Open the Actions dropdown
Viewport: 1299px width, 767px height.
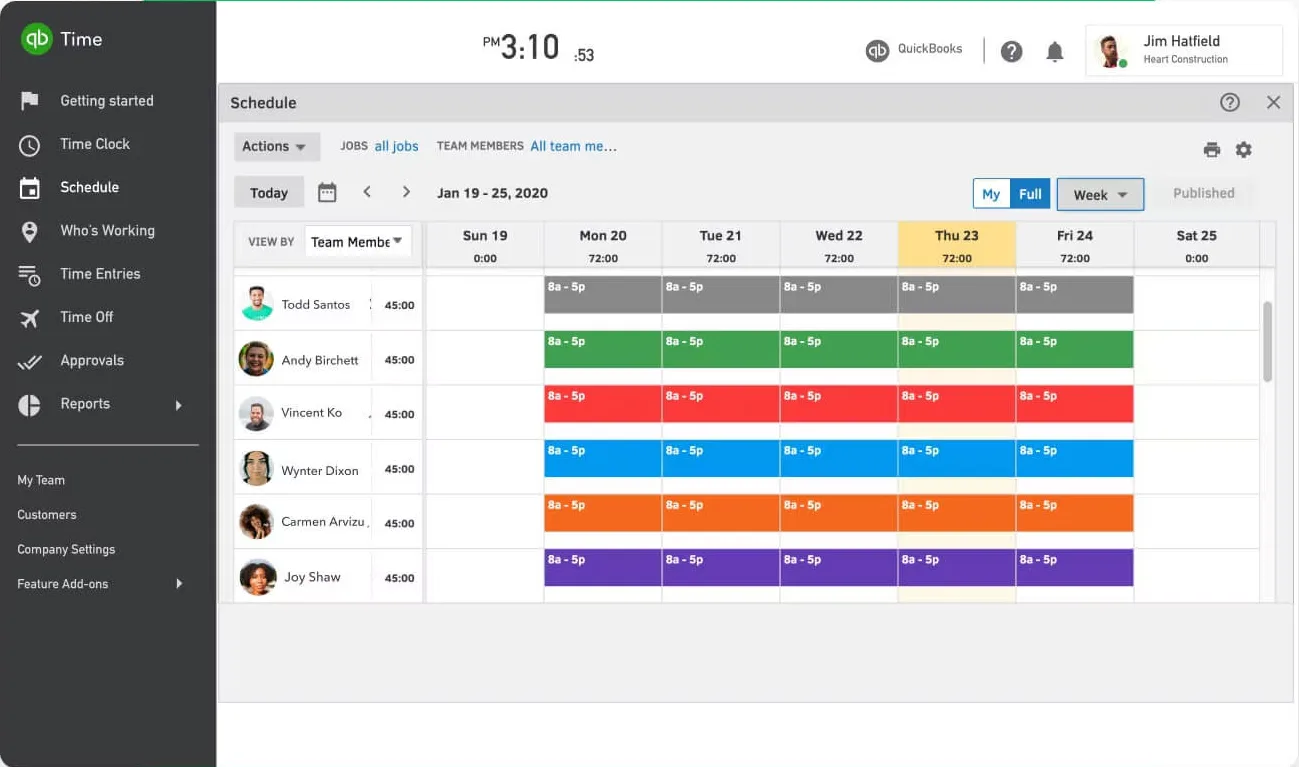click(276, 146)
